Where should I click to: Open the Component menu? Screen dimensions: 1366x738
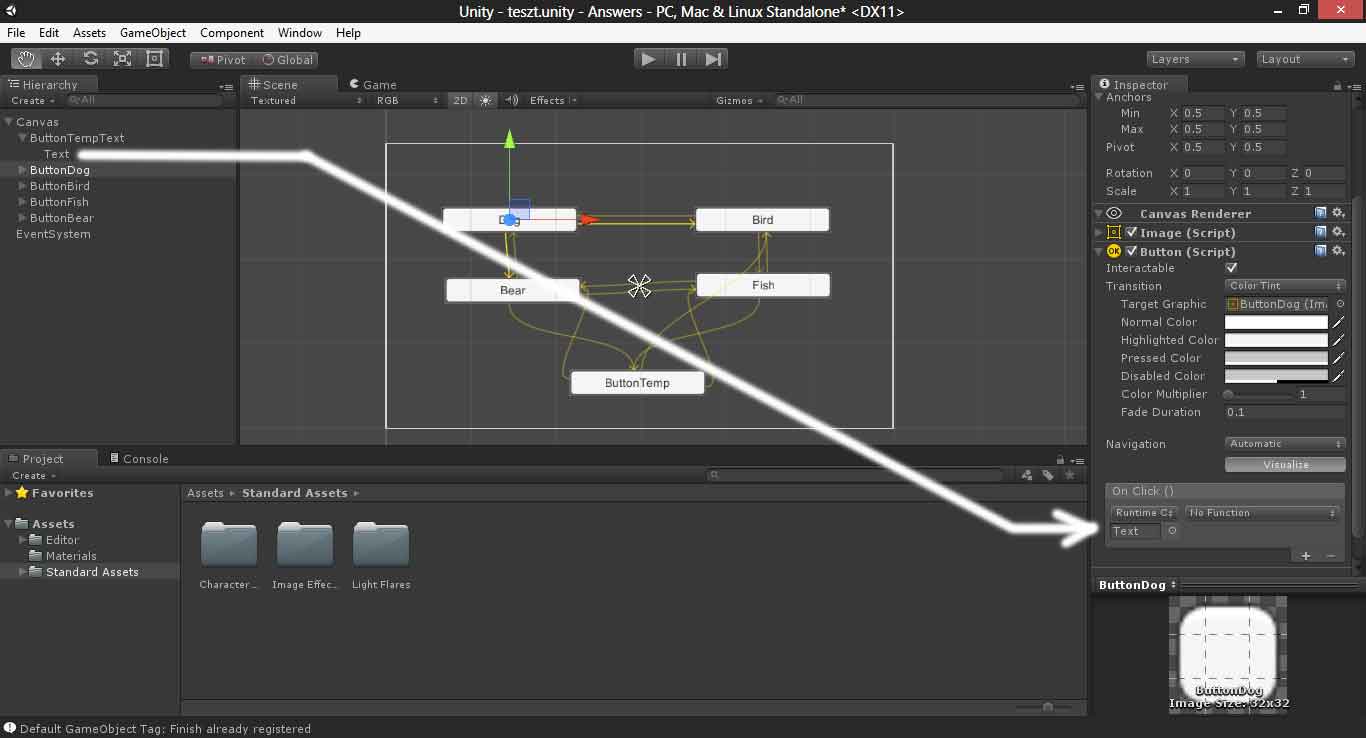(232, 33)
